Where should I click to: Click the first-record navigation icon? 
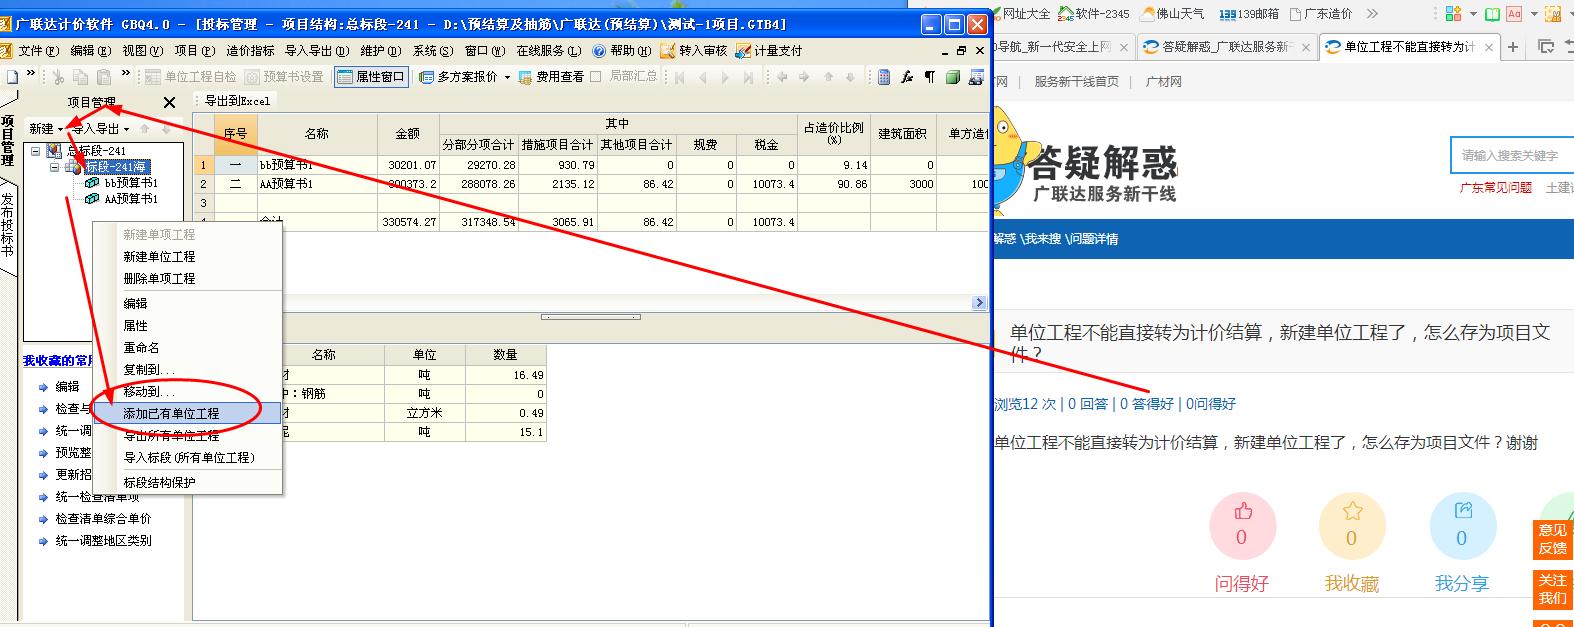pyautogui.click(x=680, y=77)
